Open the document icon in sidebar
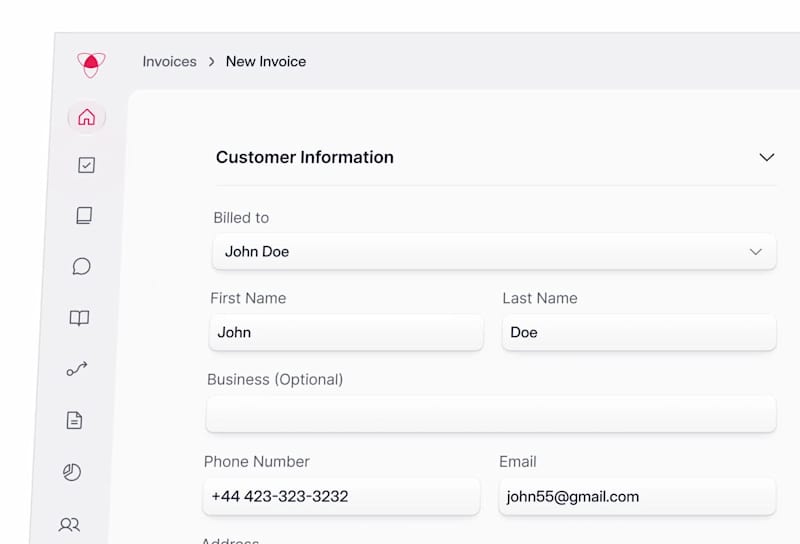Screen dimensions: 800x544 pos(74,421)
